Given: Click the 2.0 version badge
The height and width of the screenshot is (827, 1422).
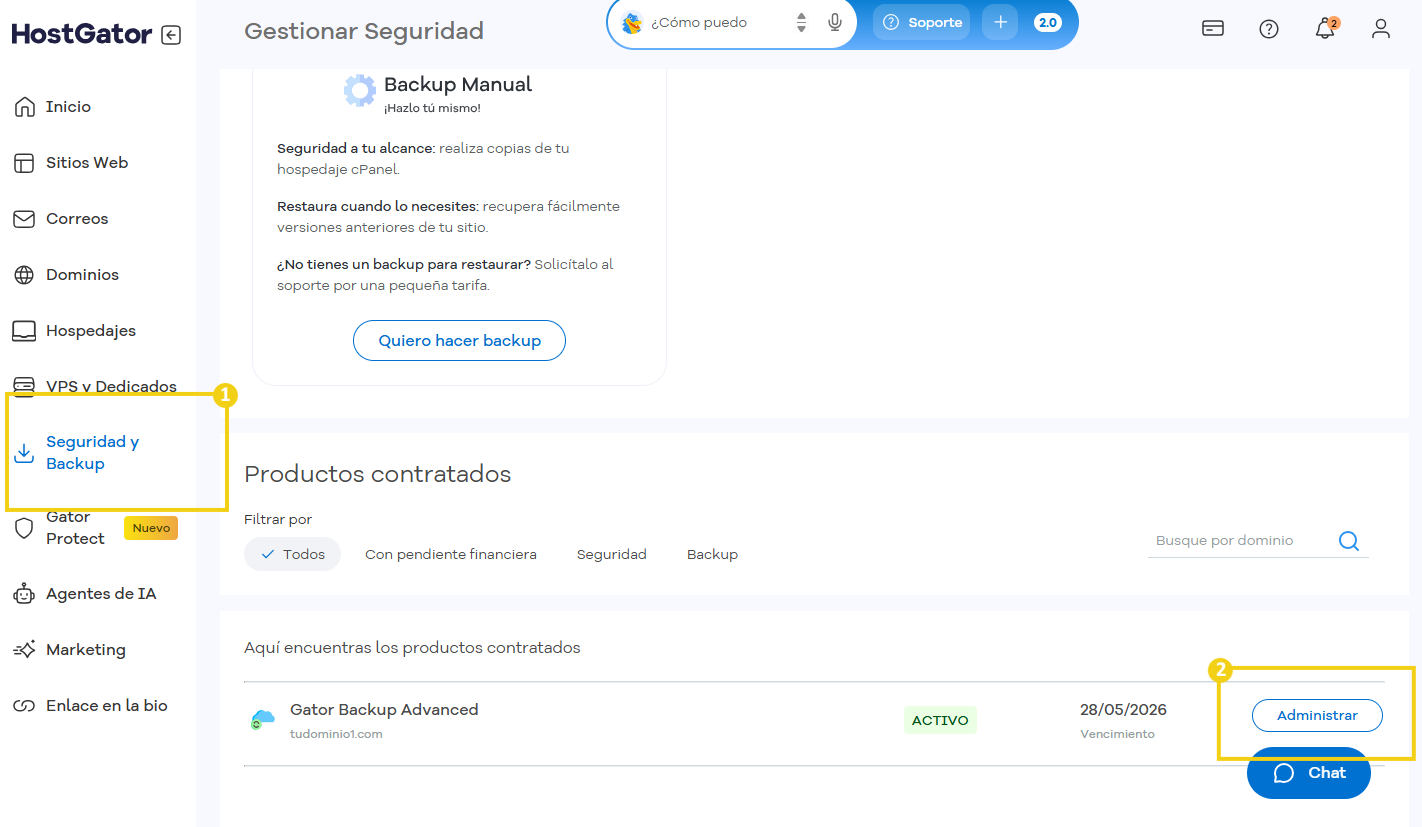Looking at the screenshot, I should click(1048, 22).
